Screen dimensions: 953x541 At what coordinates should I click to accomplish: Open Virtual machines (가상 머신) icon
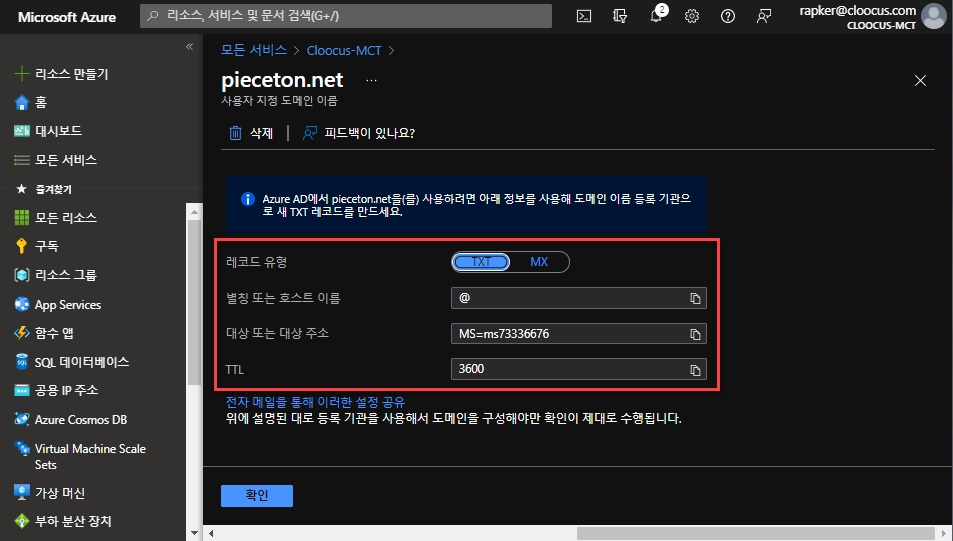(x=22, y=492)
